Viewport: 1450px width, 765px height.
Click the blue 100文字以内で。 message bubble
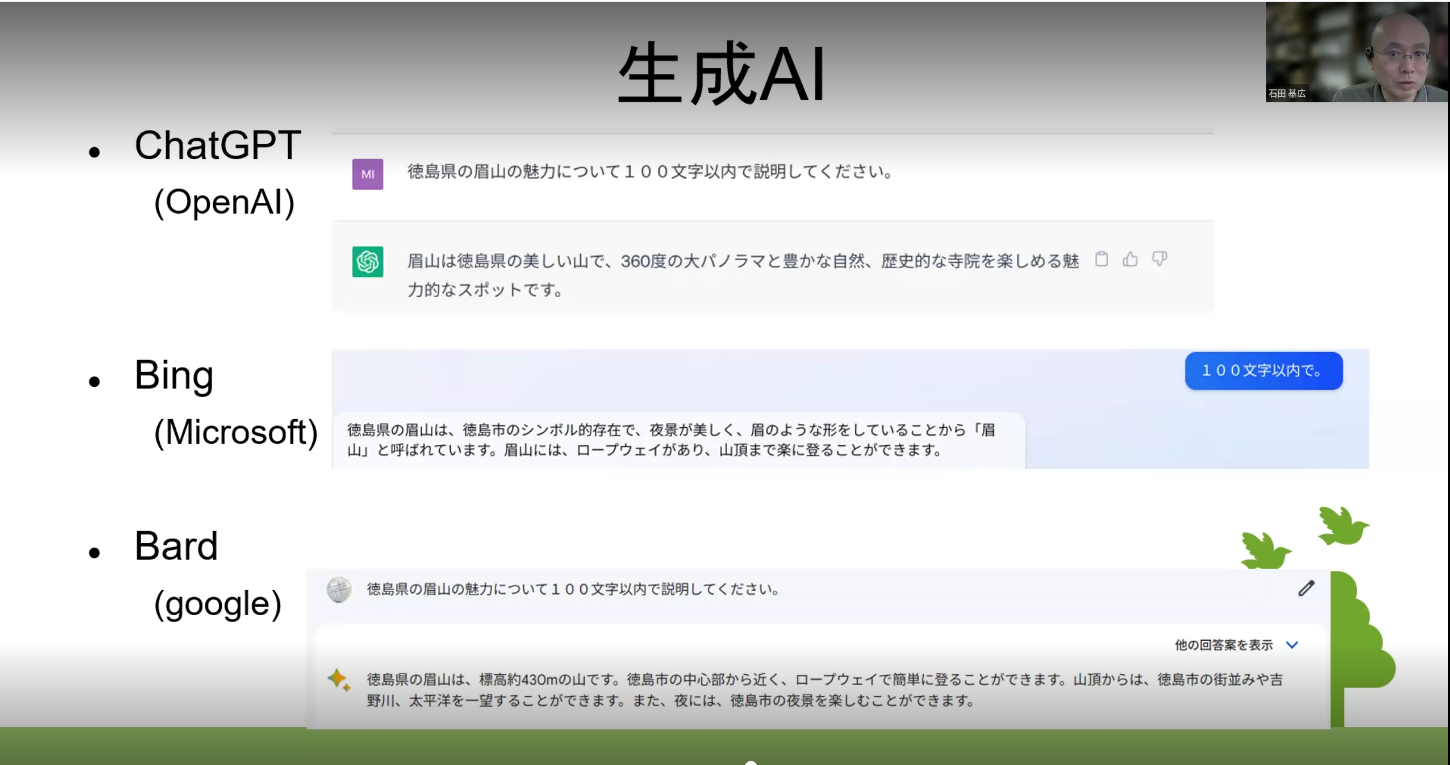(x=1264, y=370)
